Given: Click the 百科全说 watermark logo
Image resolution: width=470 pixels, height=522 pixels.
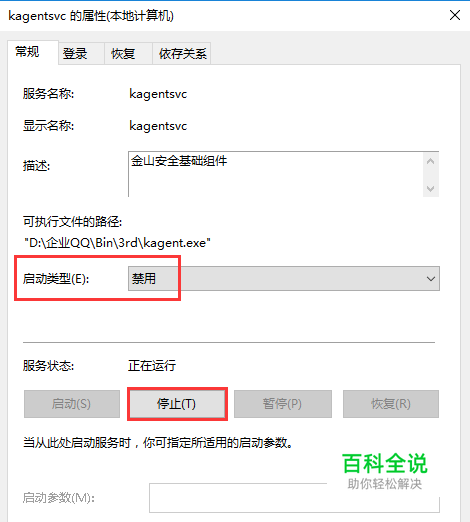Looking at the screenshot, I should click(385, 471).
